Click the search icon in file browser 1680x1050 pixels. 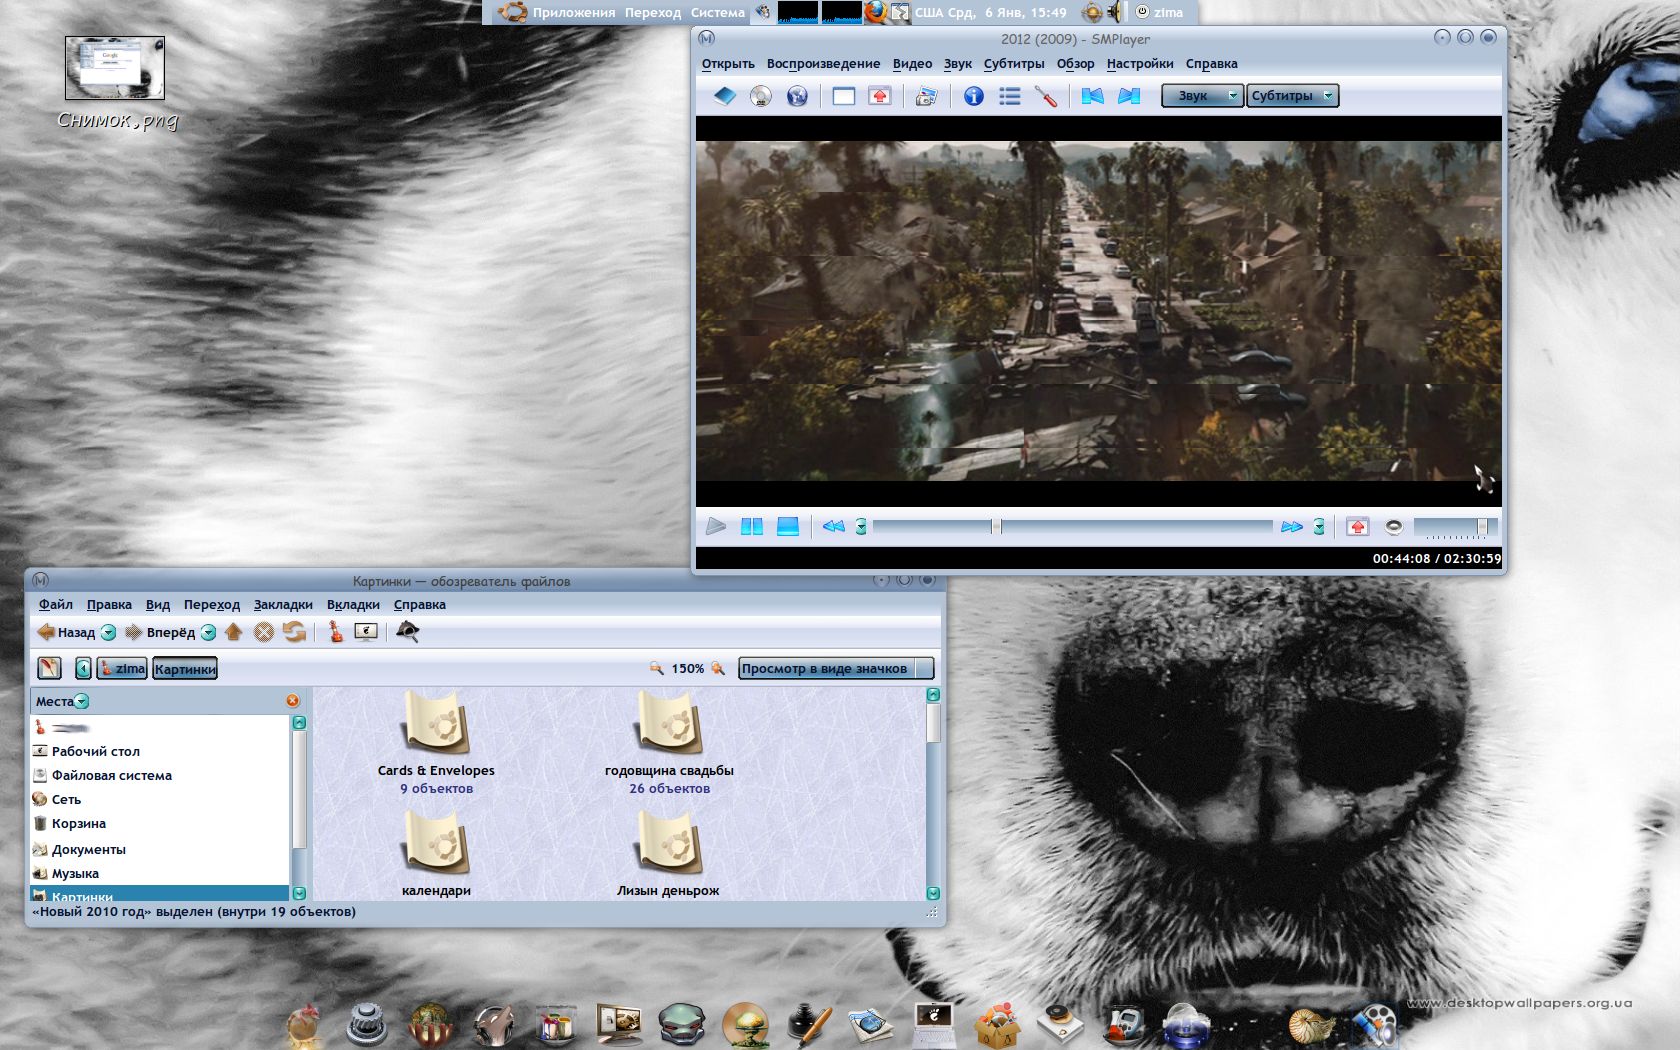point(407,632)
